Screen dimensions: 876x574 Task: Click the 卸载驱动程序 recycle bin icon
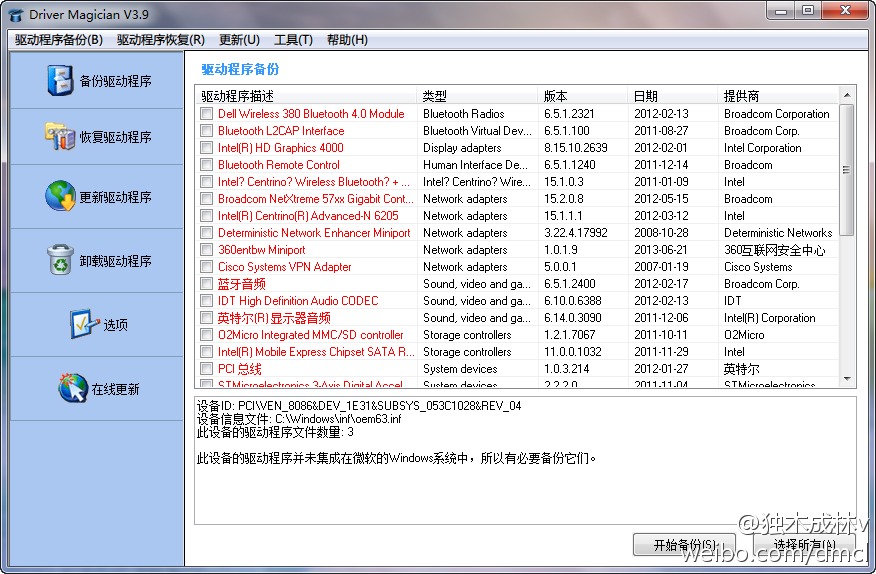click(60, 260)
